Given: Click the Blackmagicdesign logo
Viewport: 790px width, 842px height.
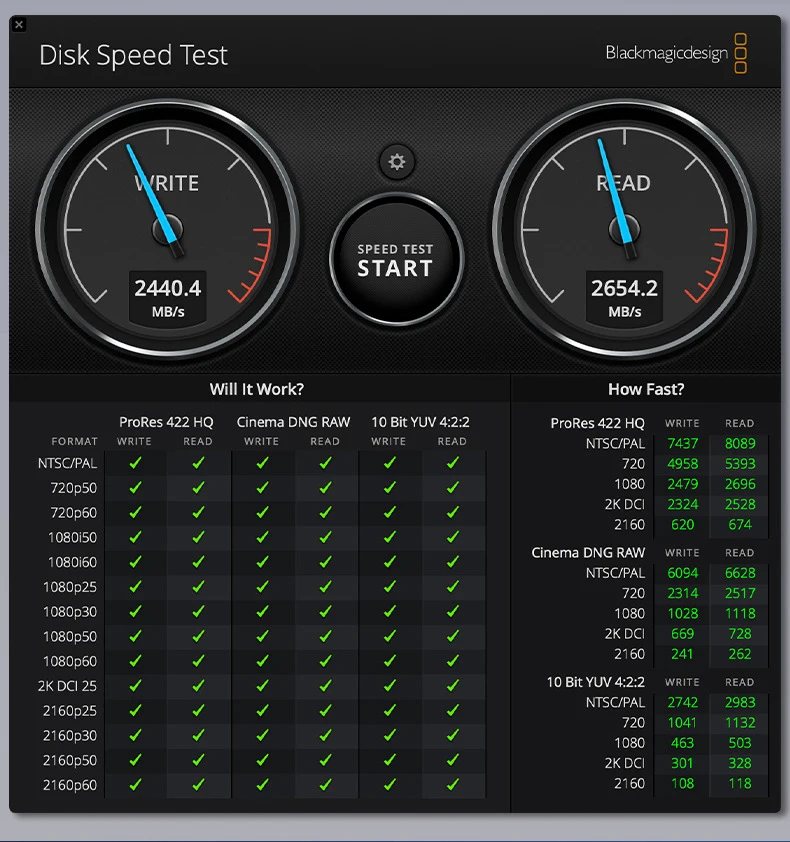Looking at the screenshot, I should [676, 53].
